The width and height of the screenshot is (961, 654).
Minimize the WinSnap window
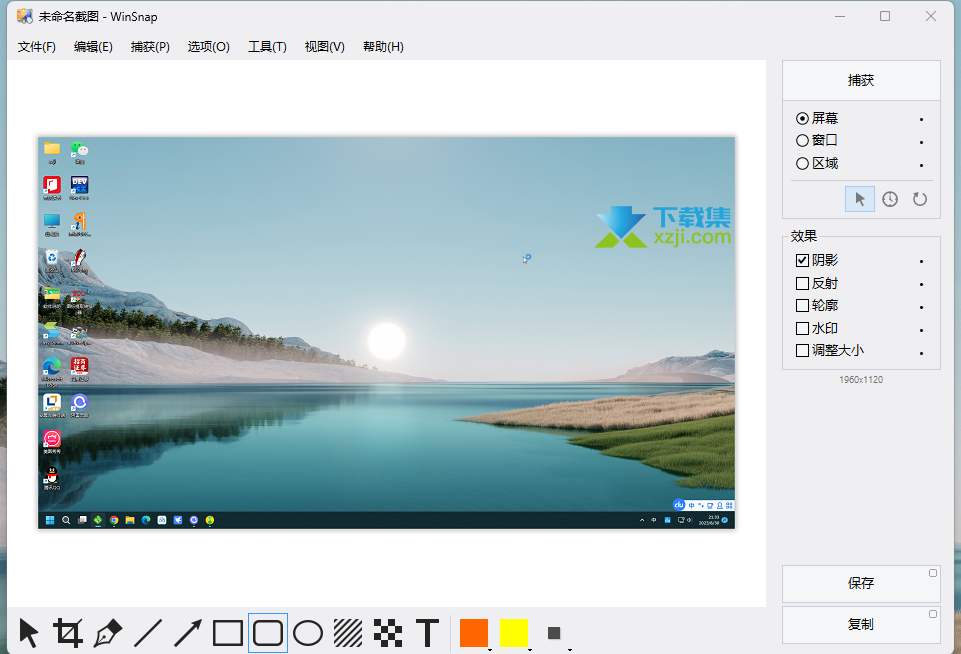(x=840, y=16)
